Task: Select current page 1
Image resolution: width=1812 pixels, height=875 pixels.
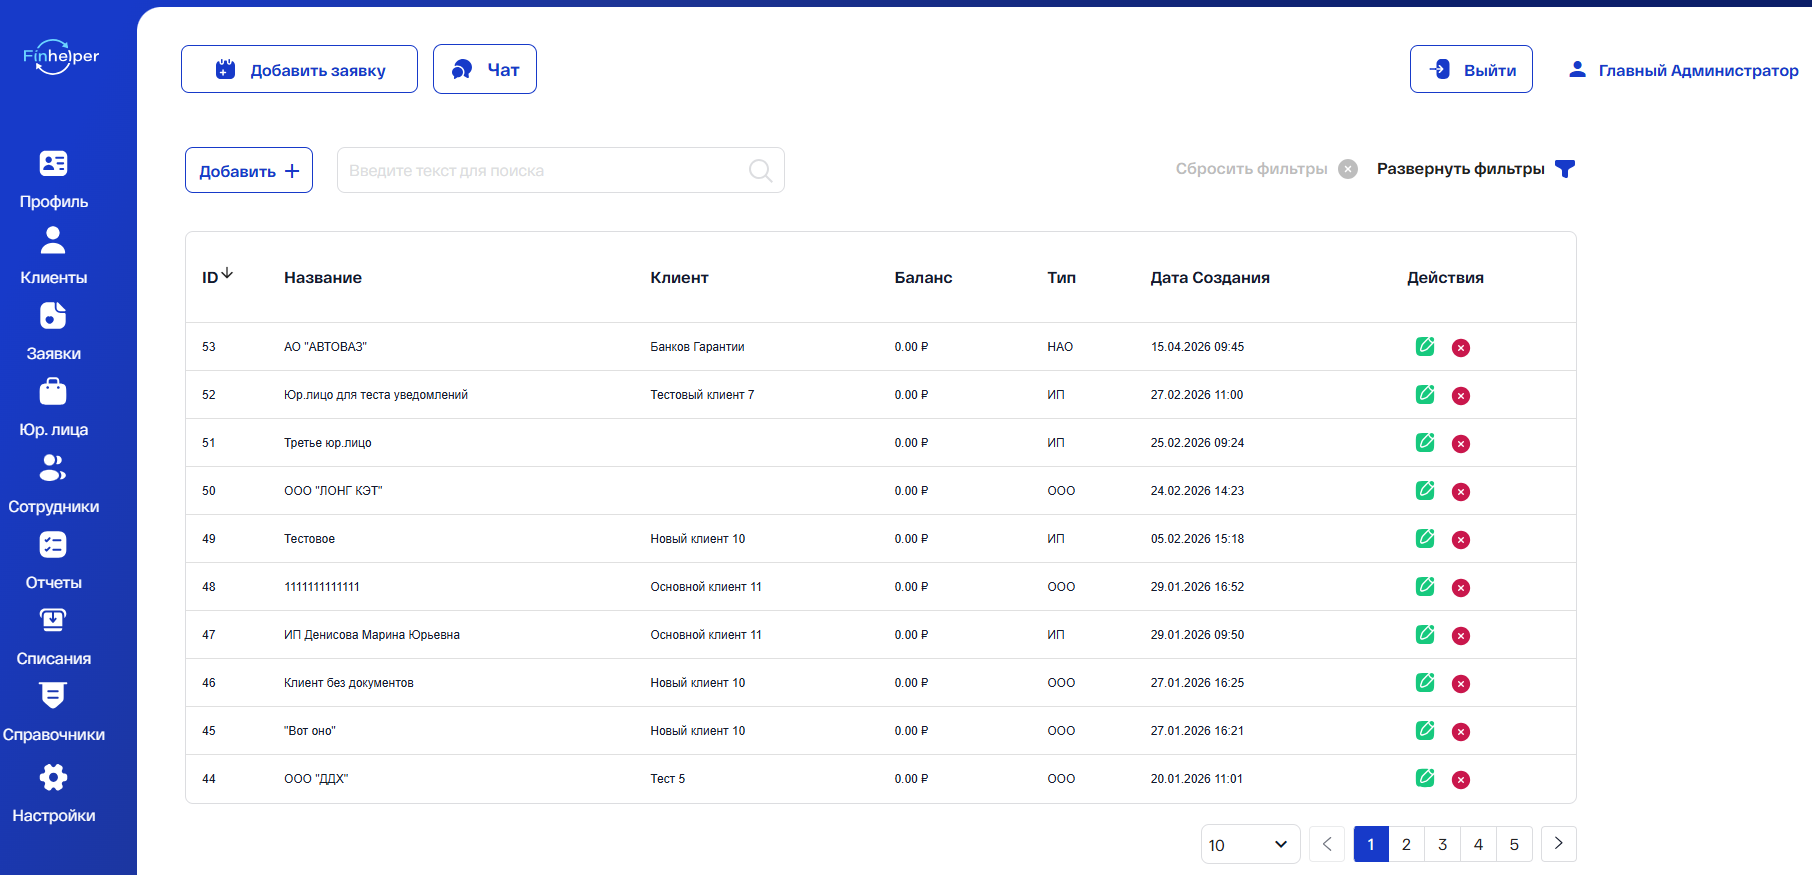Action: point(1371,845)
